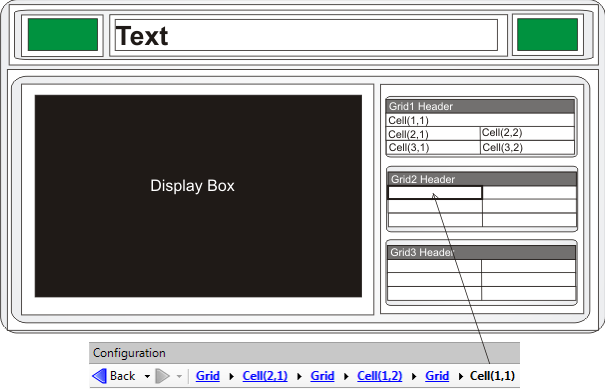Click the left green box in header
605x389 pixels.
point(63,34)
